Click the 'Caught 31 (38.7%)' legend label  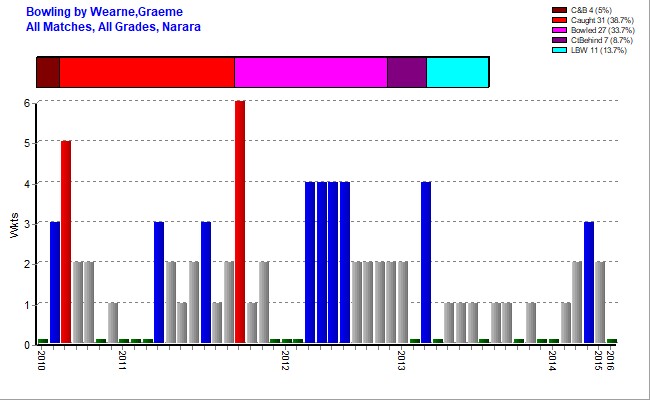pos(602,20)
